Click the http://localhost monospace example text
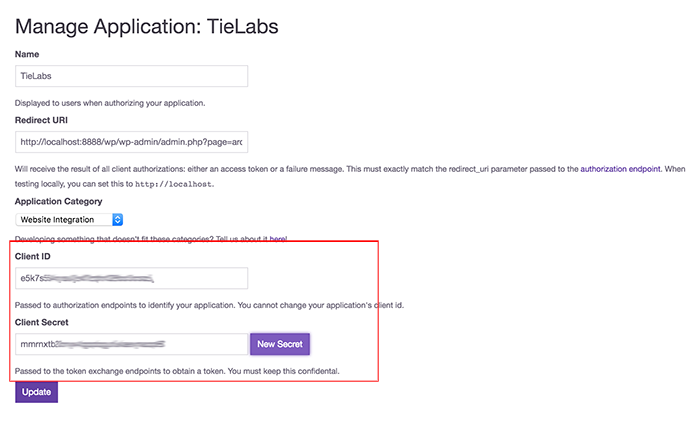 coord(174,184)
